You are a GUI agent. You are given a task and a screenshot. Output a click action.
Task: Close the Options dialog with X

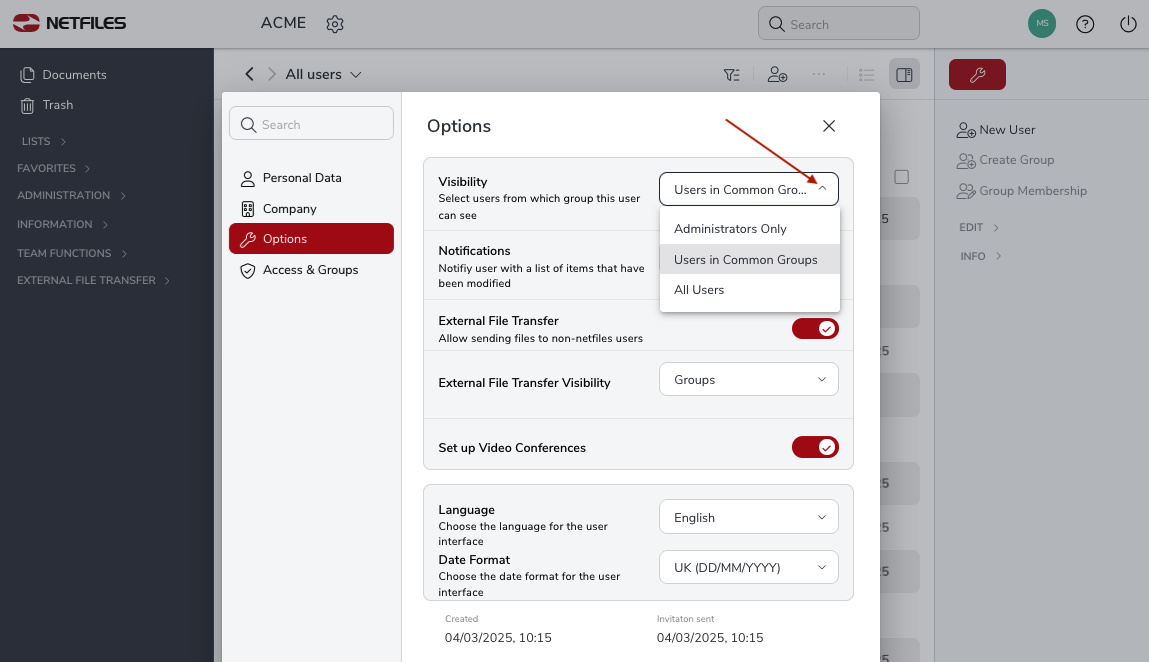(x=829, y=126)
